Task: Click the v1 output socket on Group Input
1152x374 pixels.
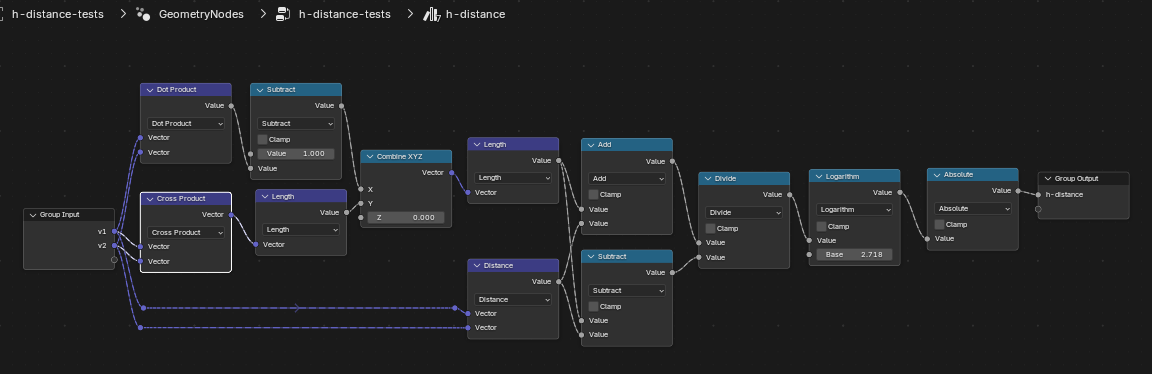Action: coord(115,231)
